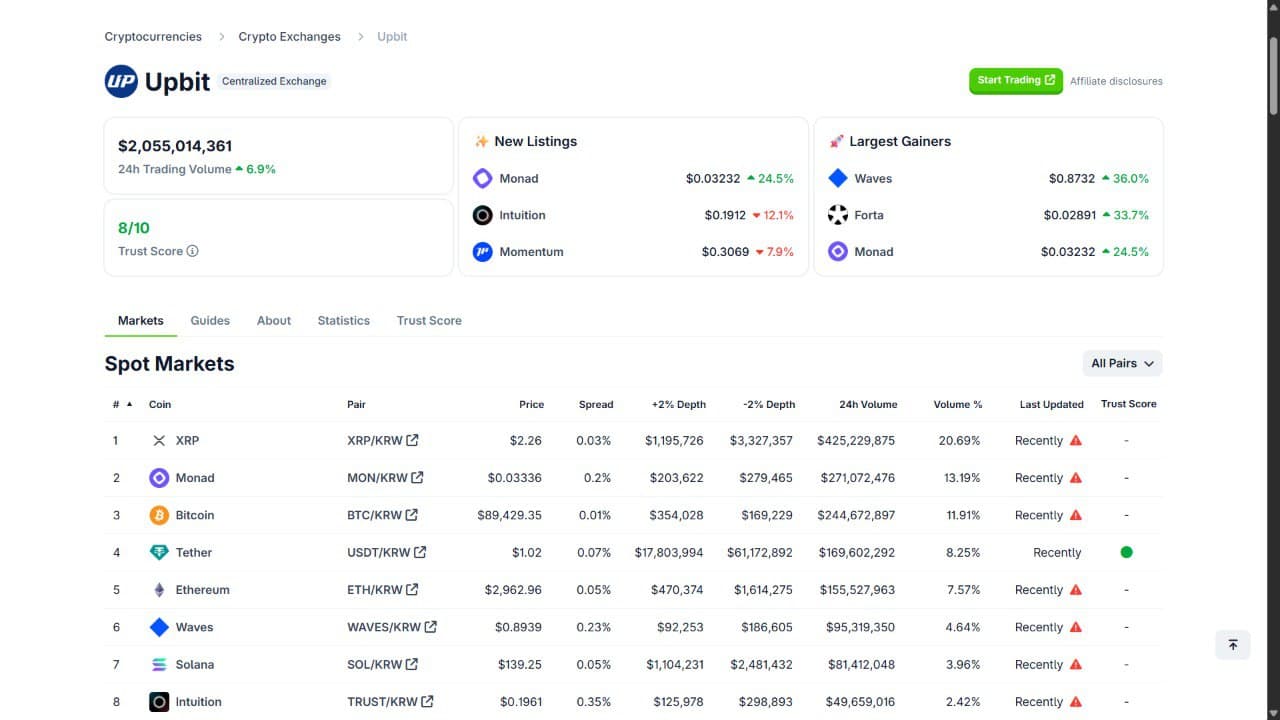
Task: Switch to the Guides tab
Action: 210,320
